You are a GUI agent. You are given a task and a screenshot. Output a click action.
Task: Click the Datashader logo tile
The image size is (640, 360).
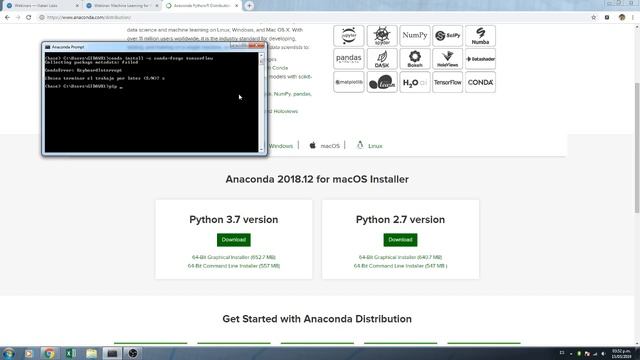[480, 59]
